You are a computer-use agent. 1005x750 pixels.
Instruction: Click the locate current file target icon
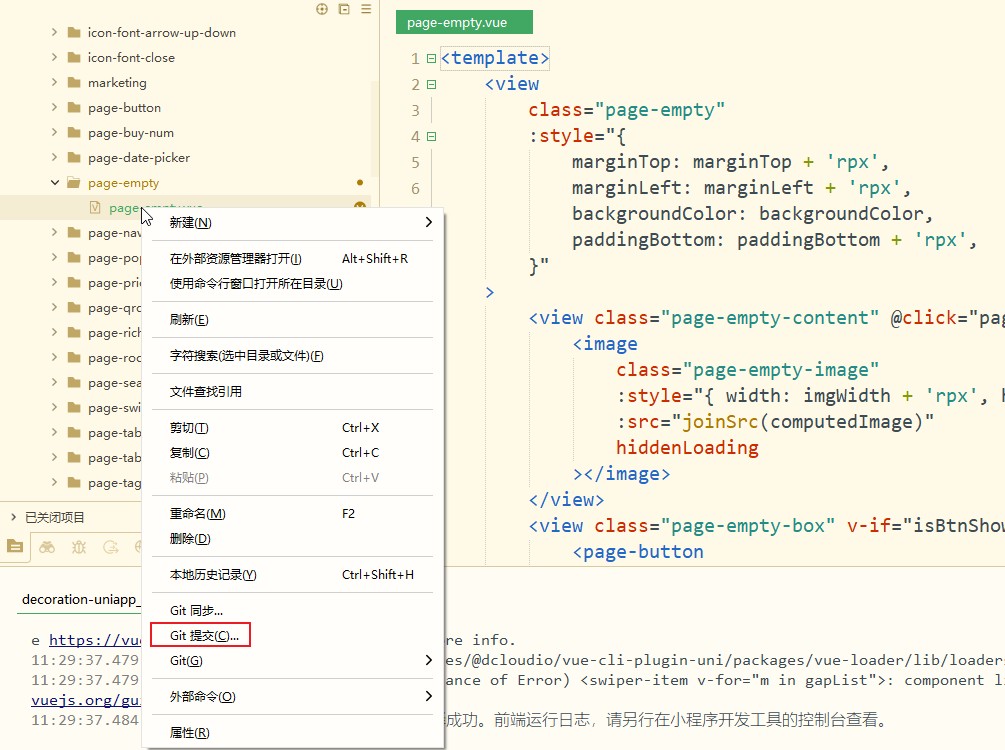(x=322, y=9)
